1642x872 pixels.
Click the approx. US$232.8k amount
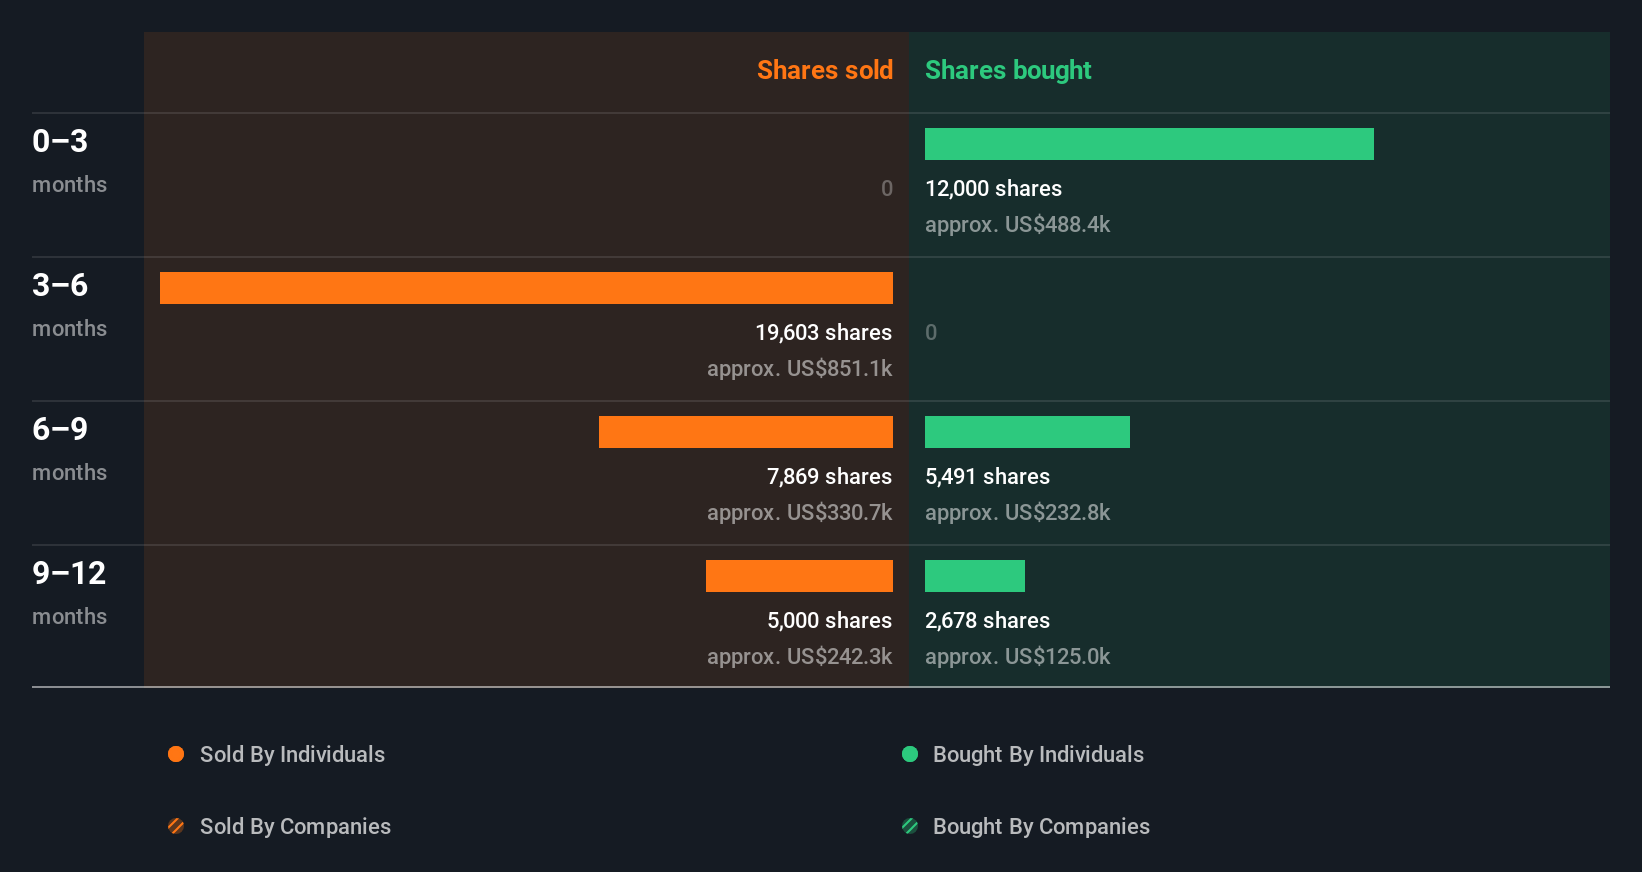(1017, 512)
